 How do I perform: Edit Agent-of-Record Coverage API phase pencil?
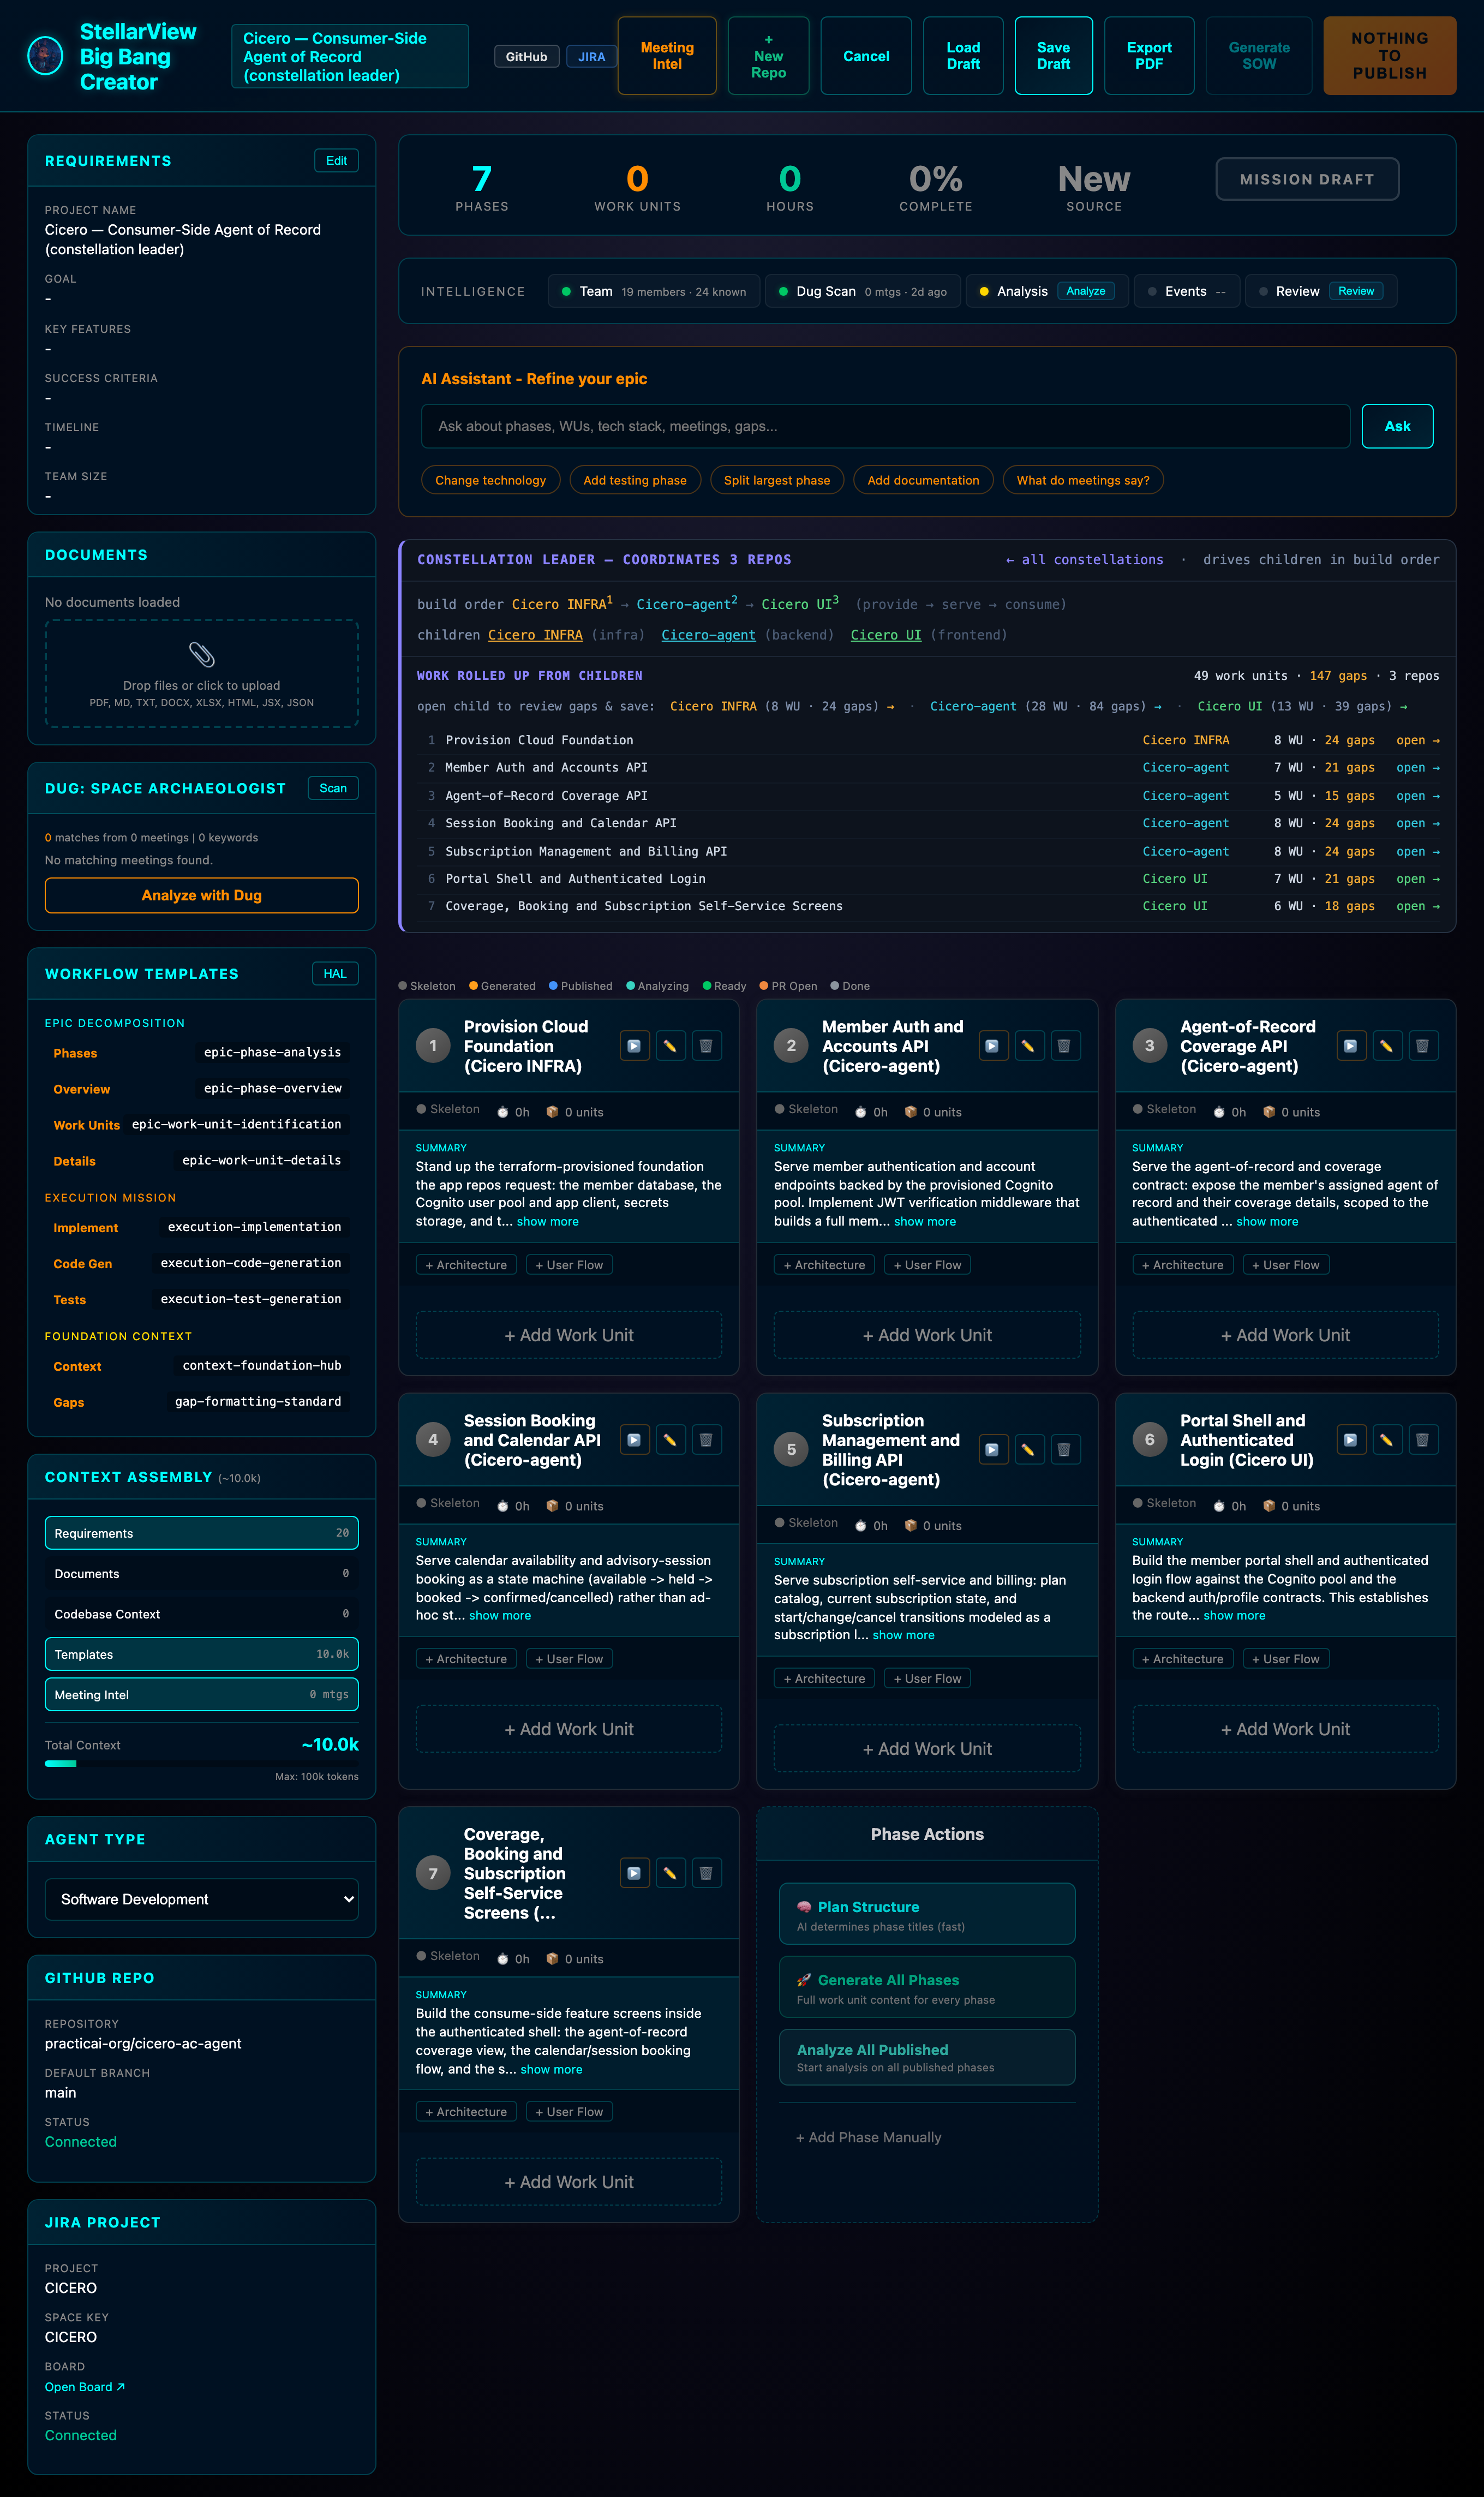1386,1046
